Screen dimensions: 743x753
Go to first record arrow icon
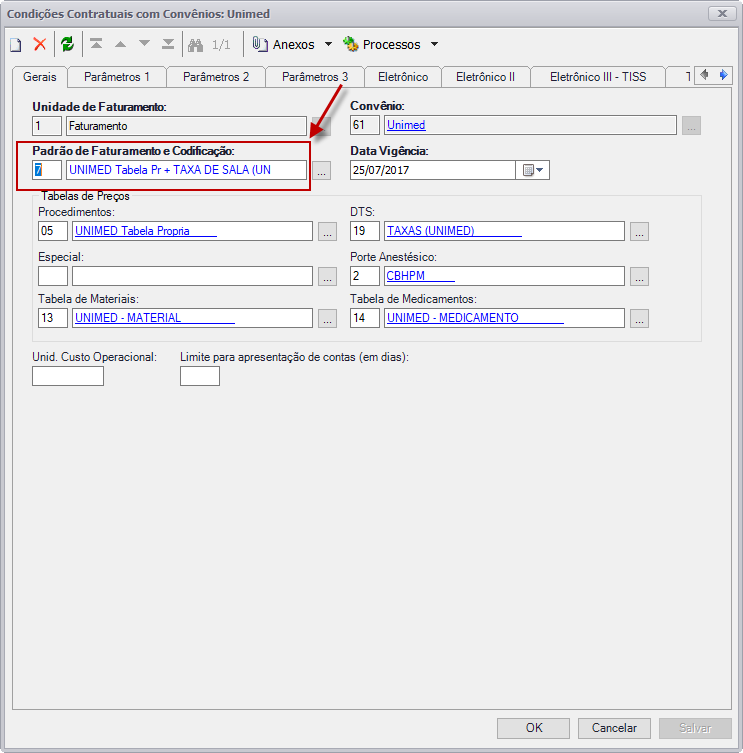[x=96, y=44]
